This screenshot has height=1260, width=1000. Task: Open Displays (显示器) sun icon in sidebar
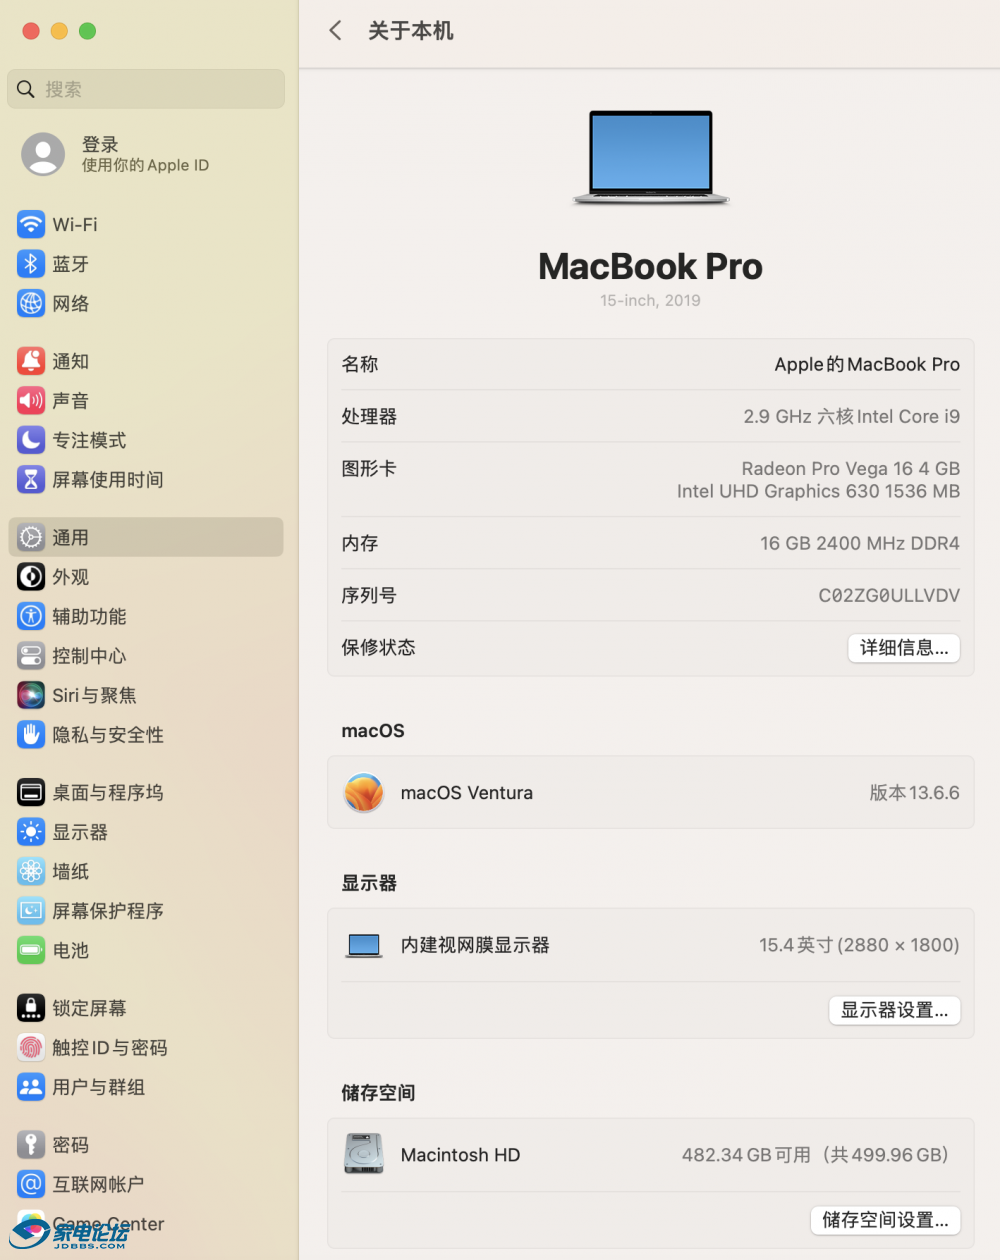point(31,832)
